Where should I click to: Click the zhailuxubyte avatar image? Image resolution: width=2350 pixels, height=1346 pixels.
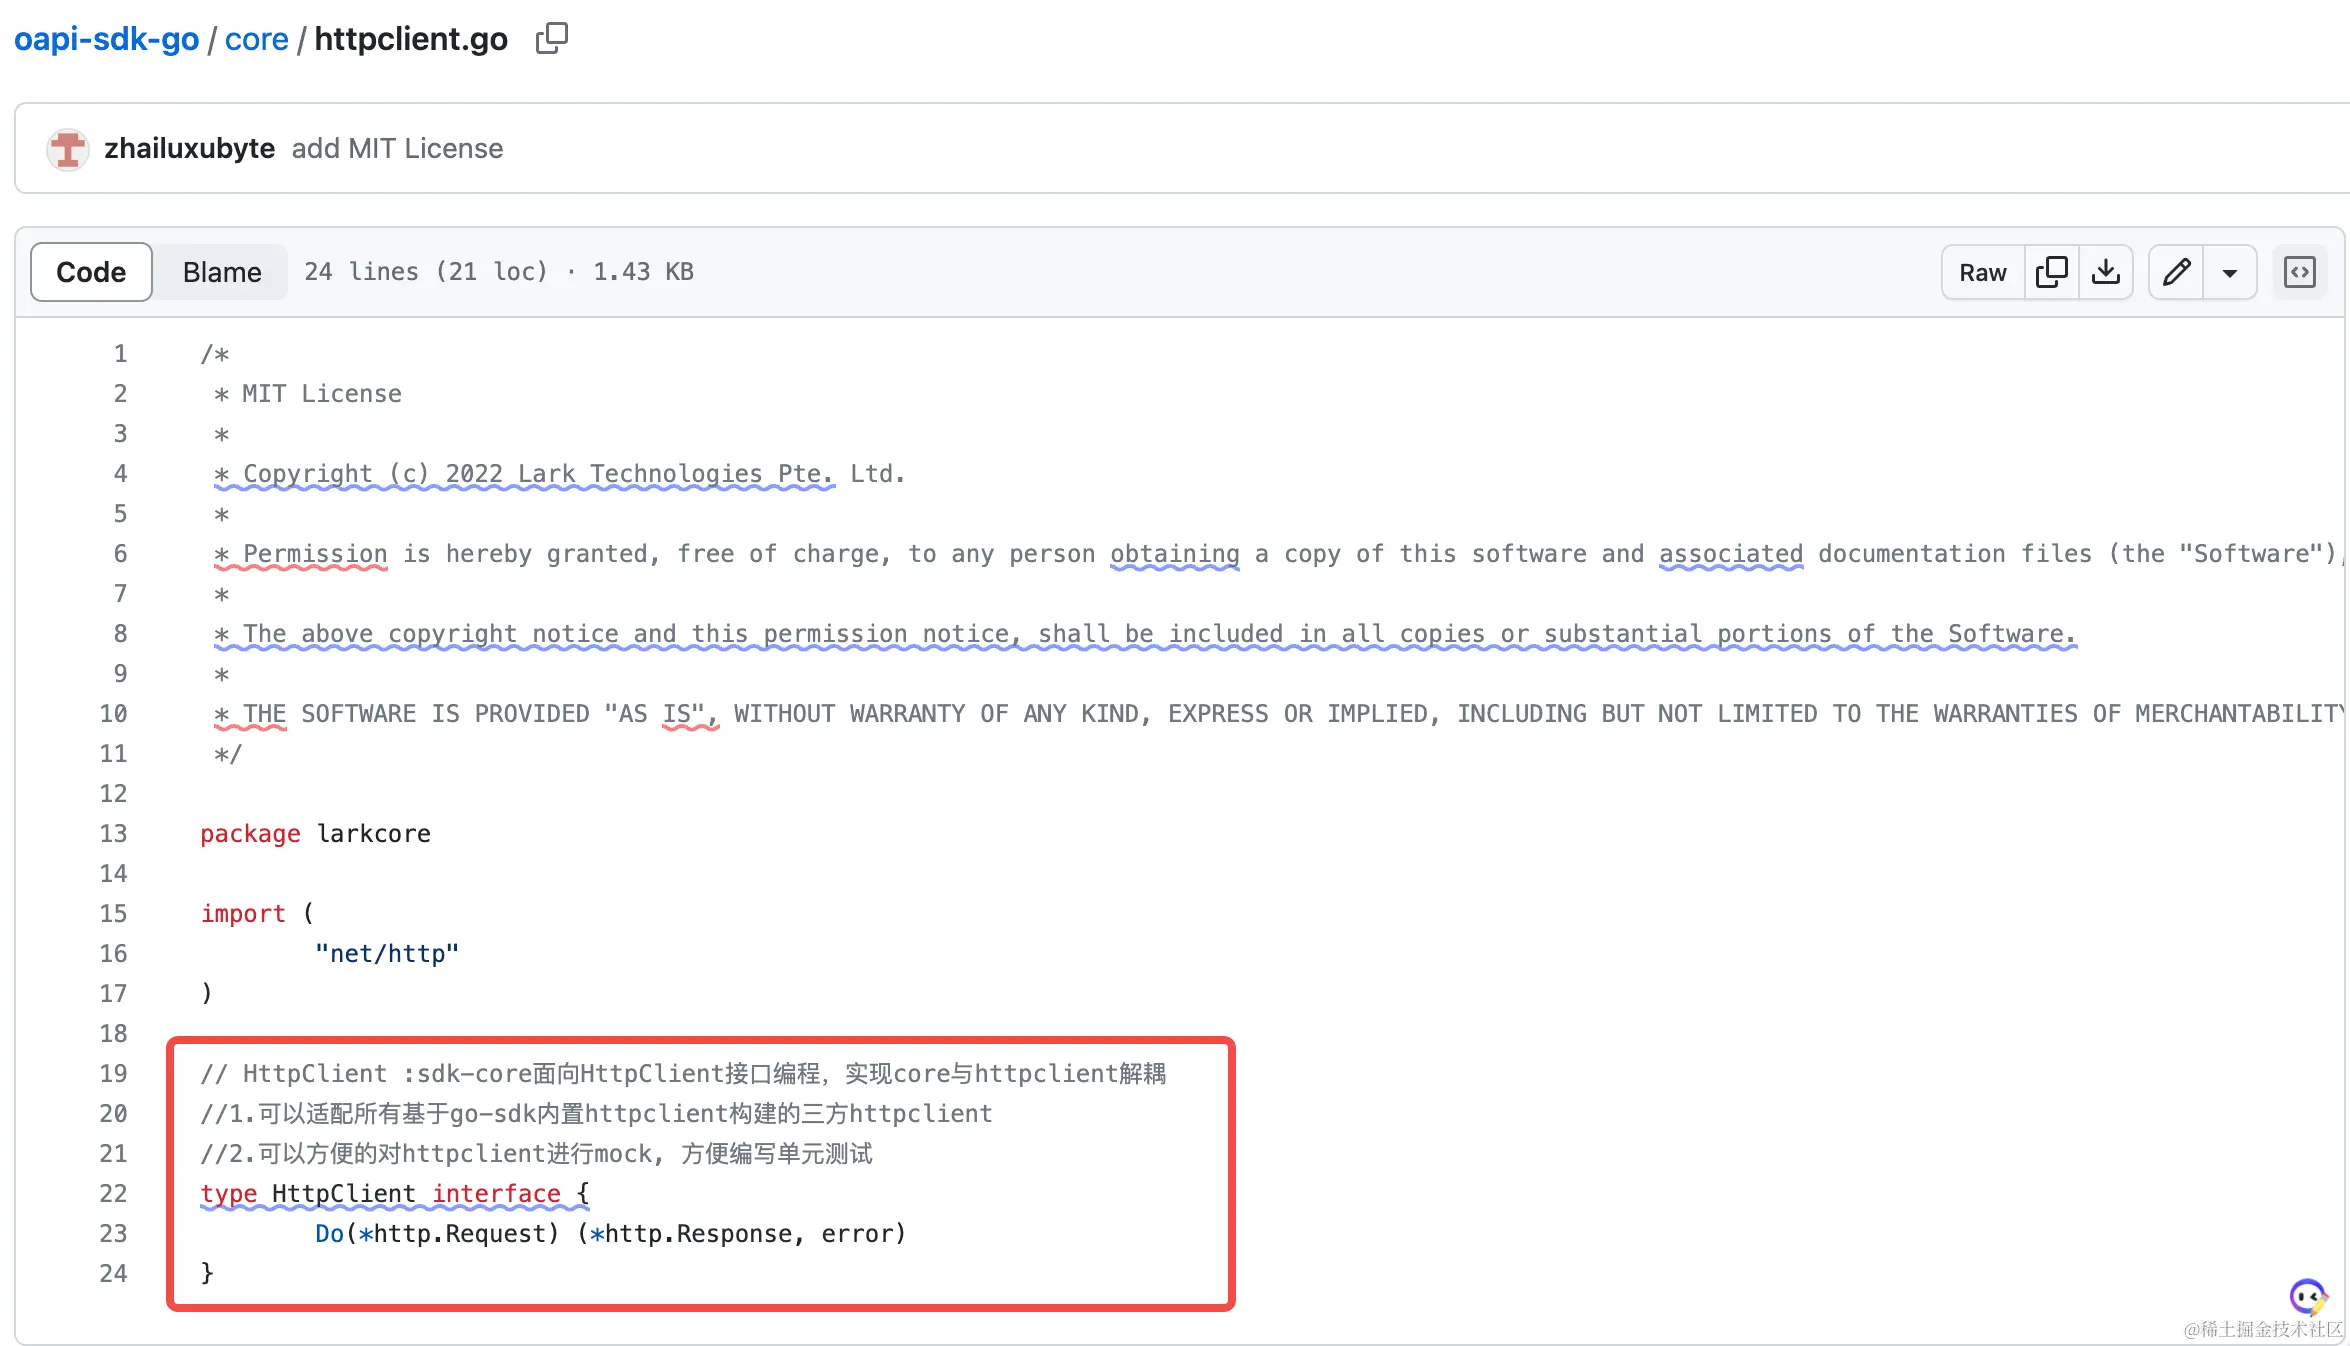click(68, 149)
